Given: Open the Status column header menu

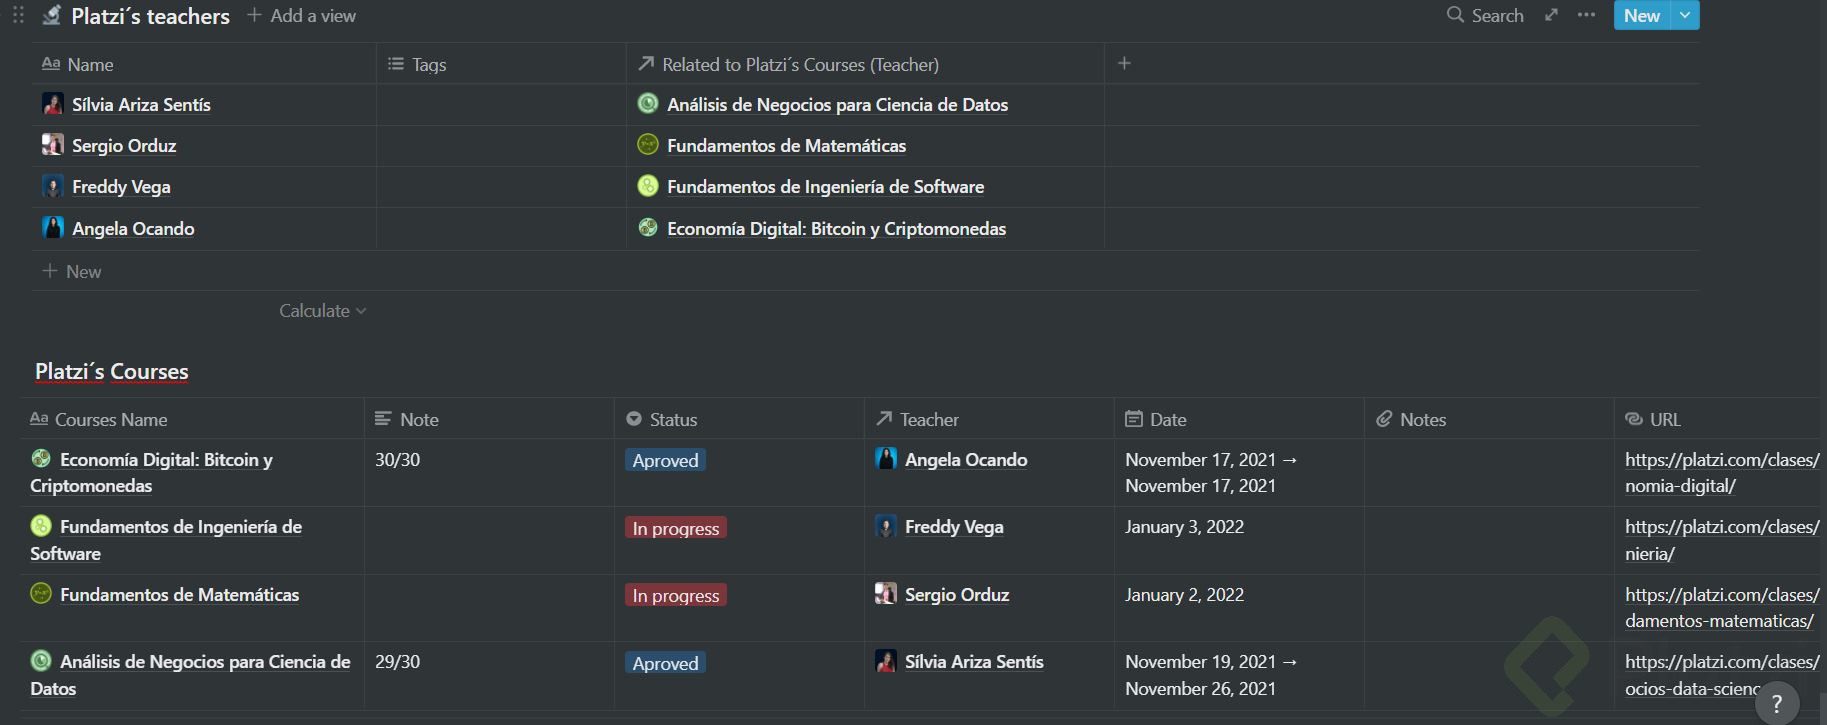Looking at the screenshot, I should (672, 419).
